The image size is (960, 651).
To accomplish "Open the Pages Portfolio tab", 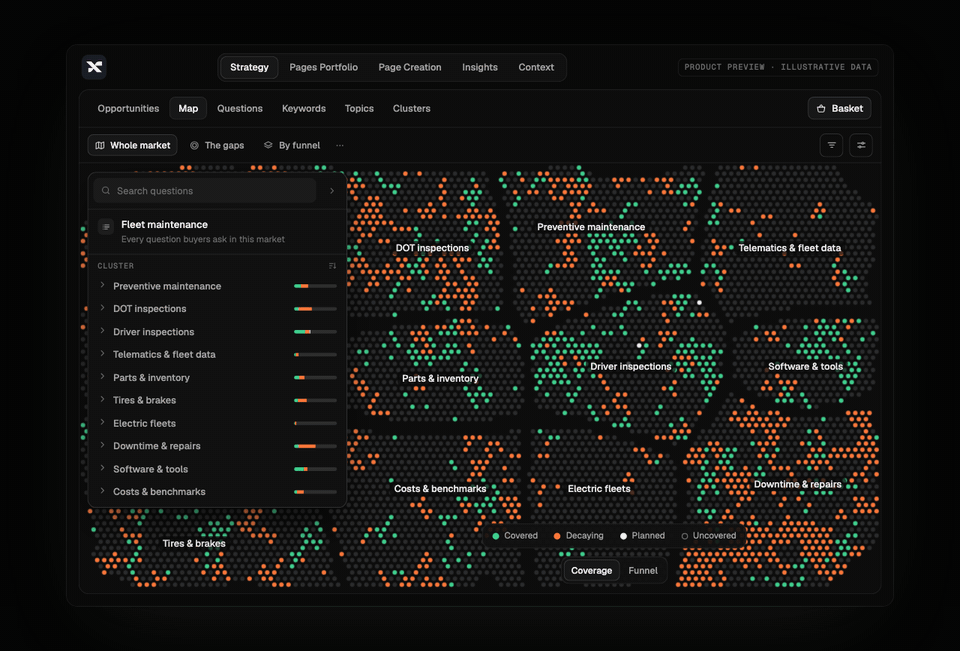I will [x=323, y=67].
